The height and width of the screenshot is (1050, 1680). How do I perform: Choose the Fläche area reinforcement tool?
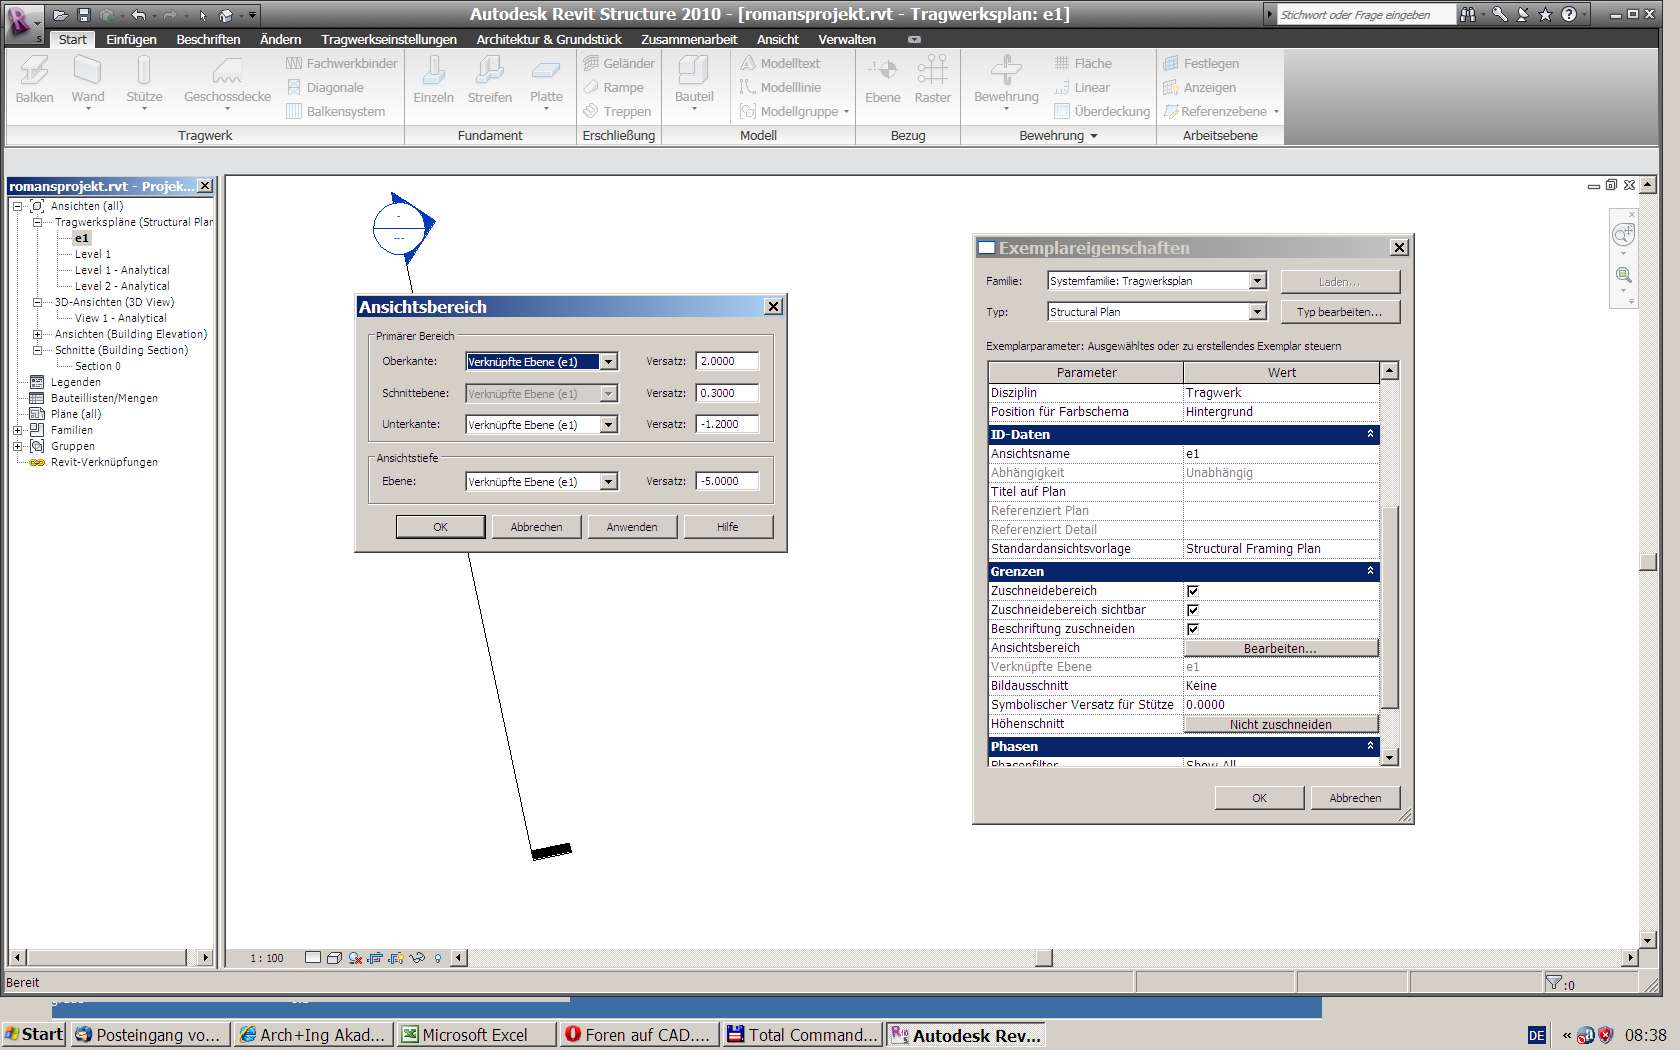1083,63
